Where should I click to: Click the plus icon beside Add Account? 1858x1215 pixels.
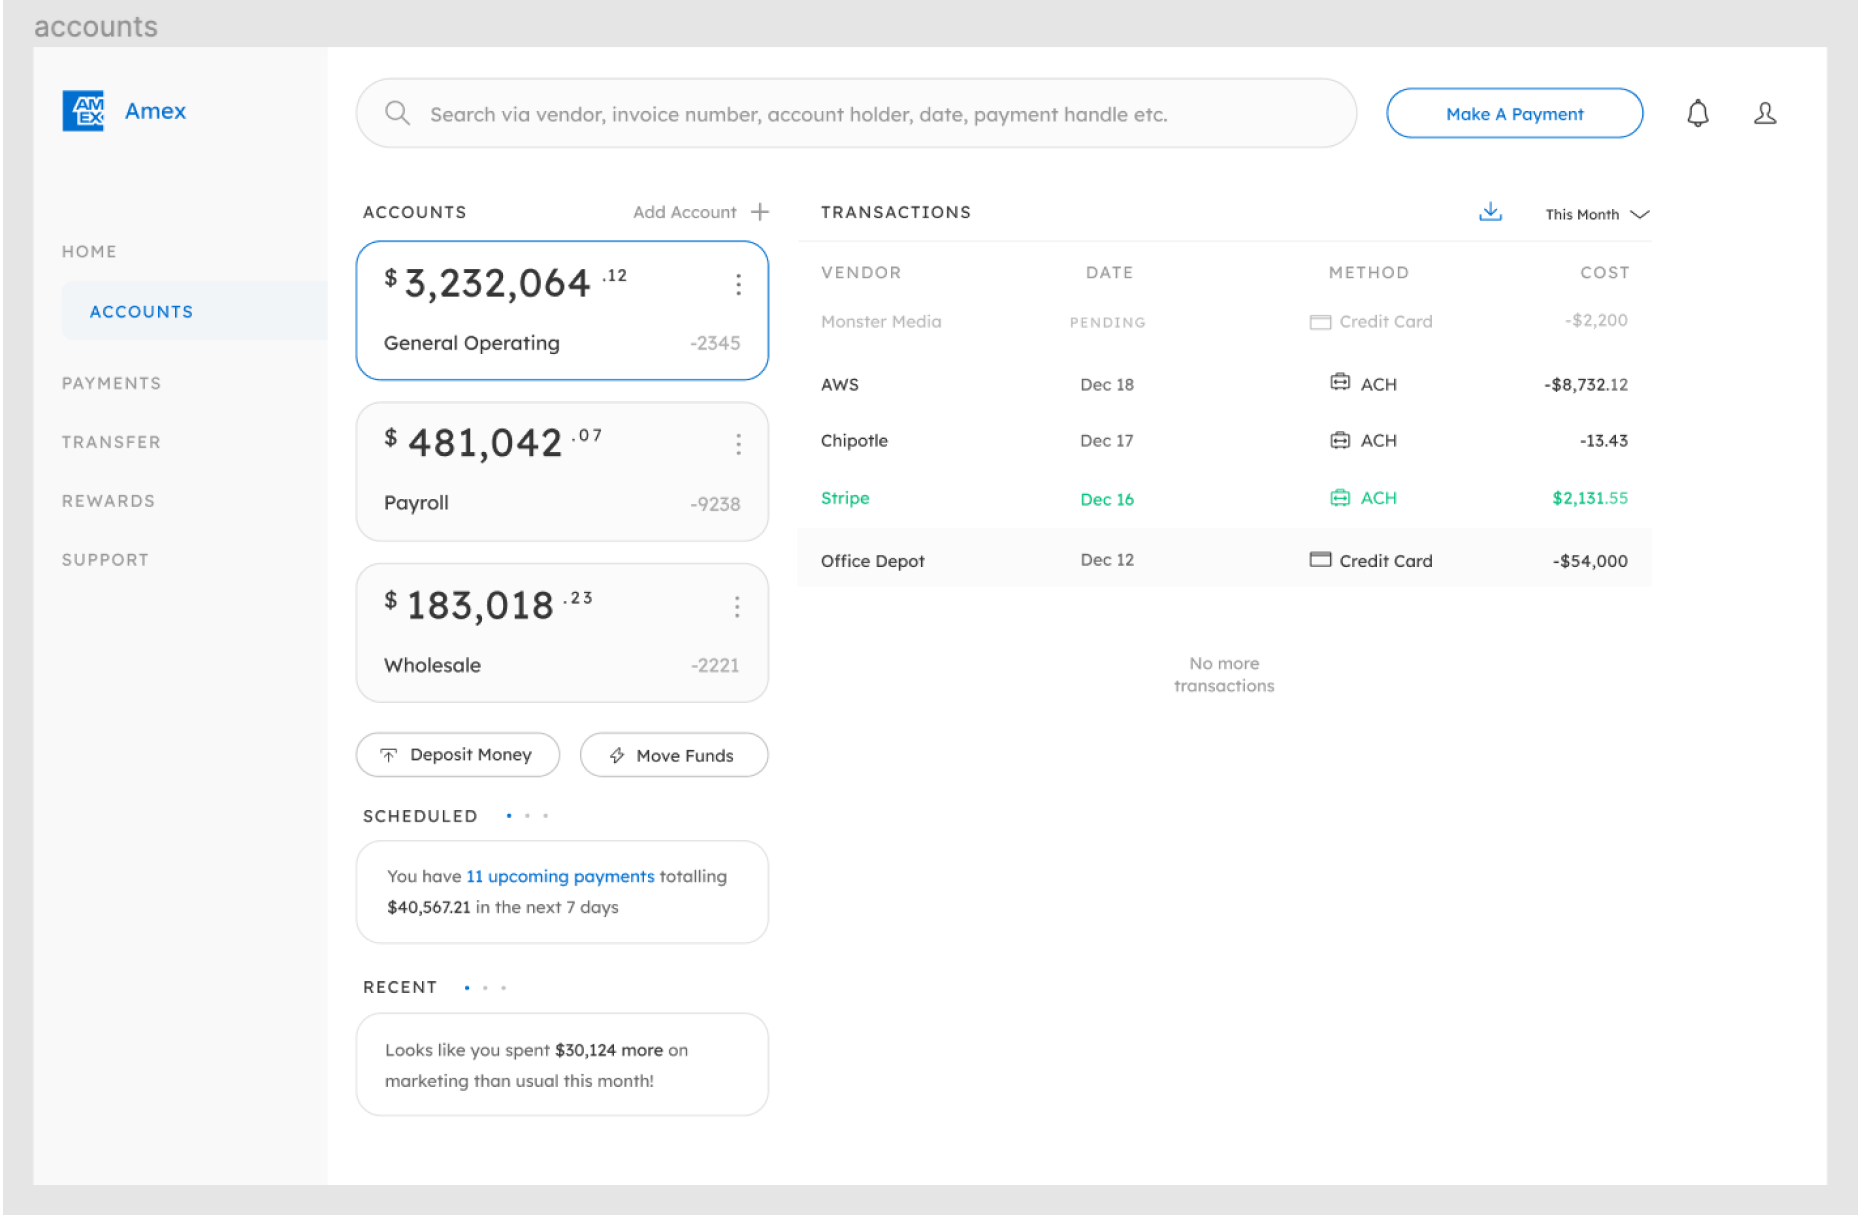click(760, 212)
